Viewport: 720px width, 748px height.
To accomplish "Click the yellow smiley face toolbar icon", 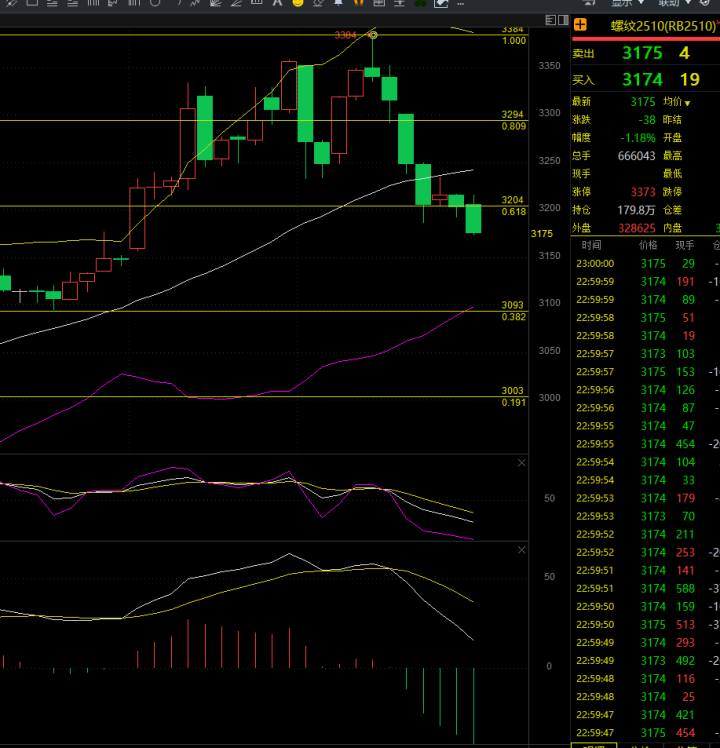I will point(297,4).
